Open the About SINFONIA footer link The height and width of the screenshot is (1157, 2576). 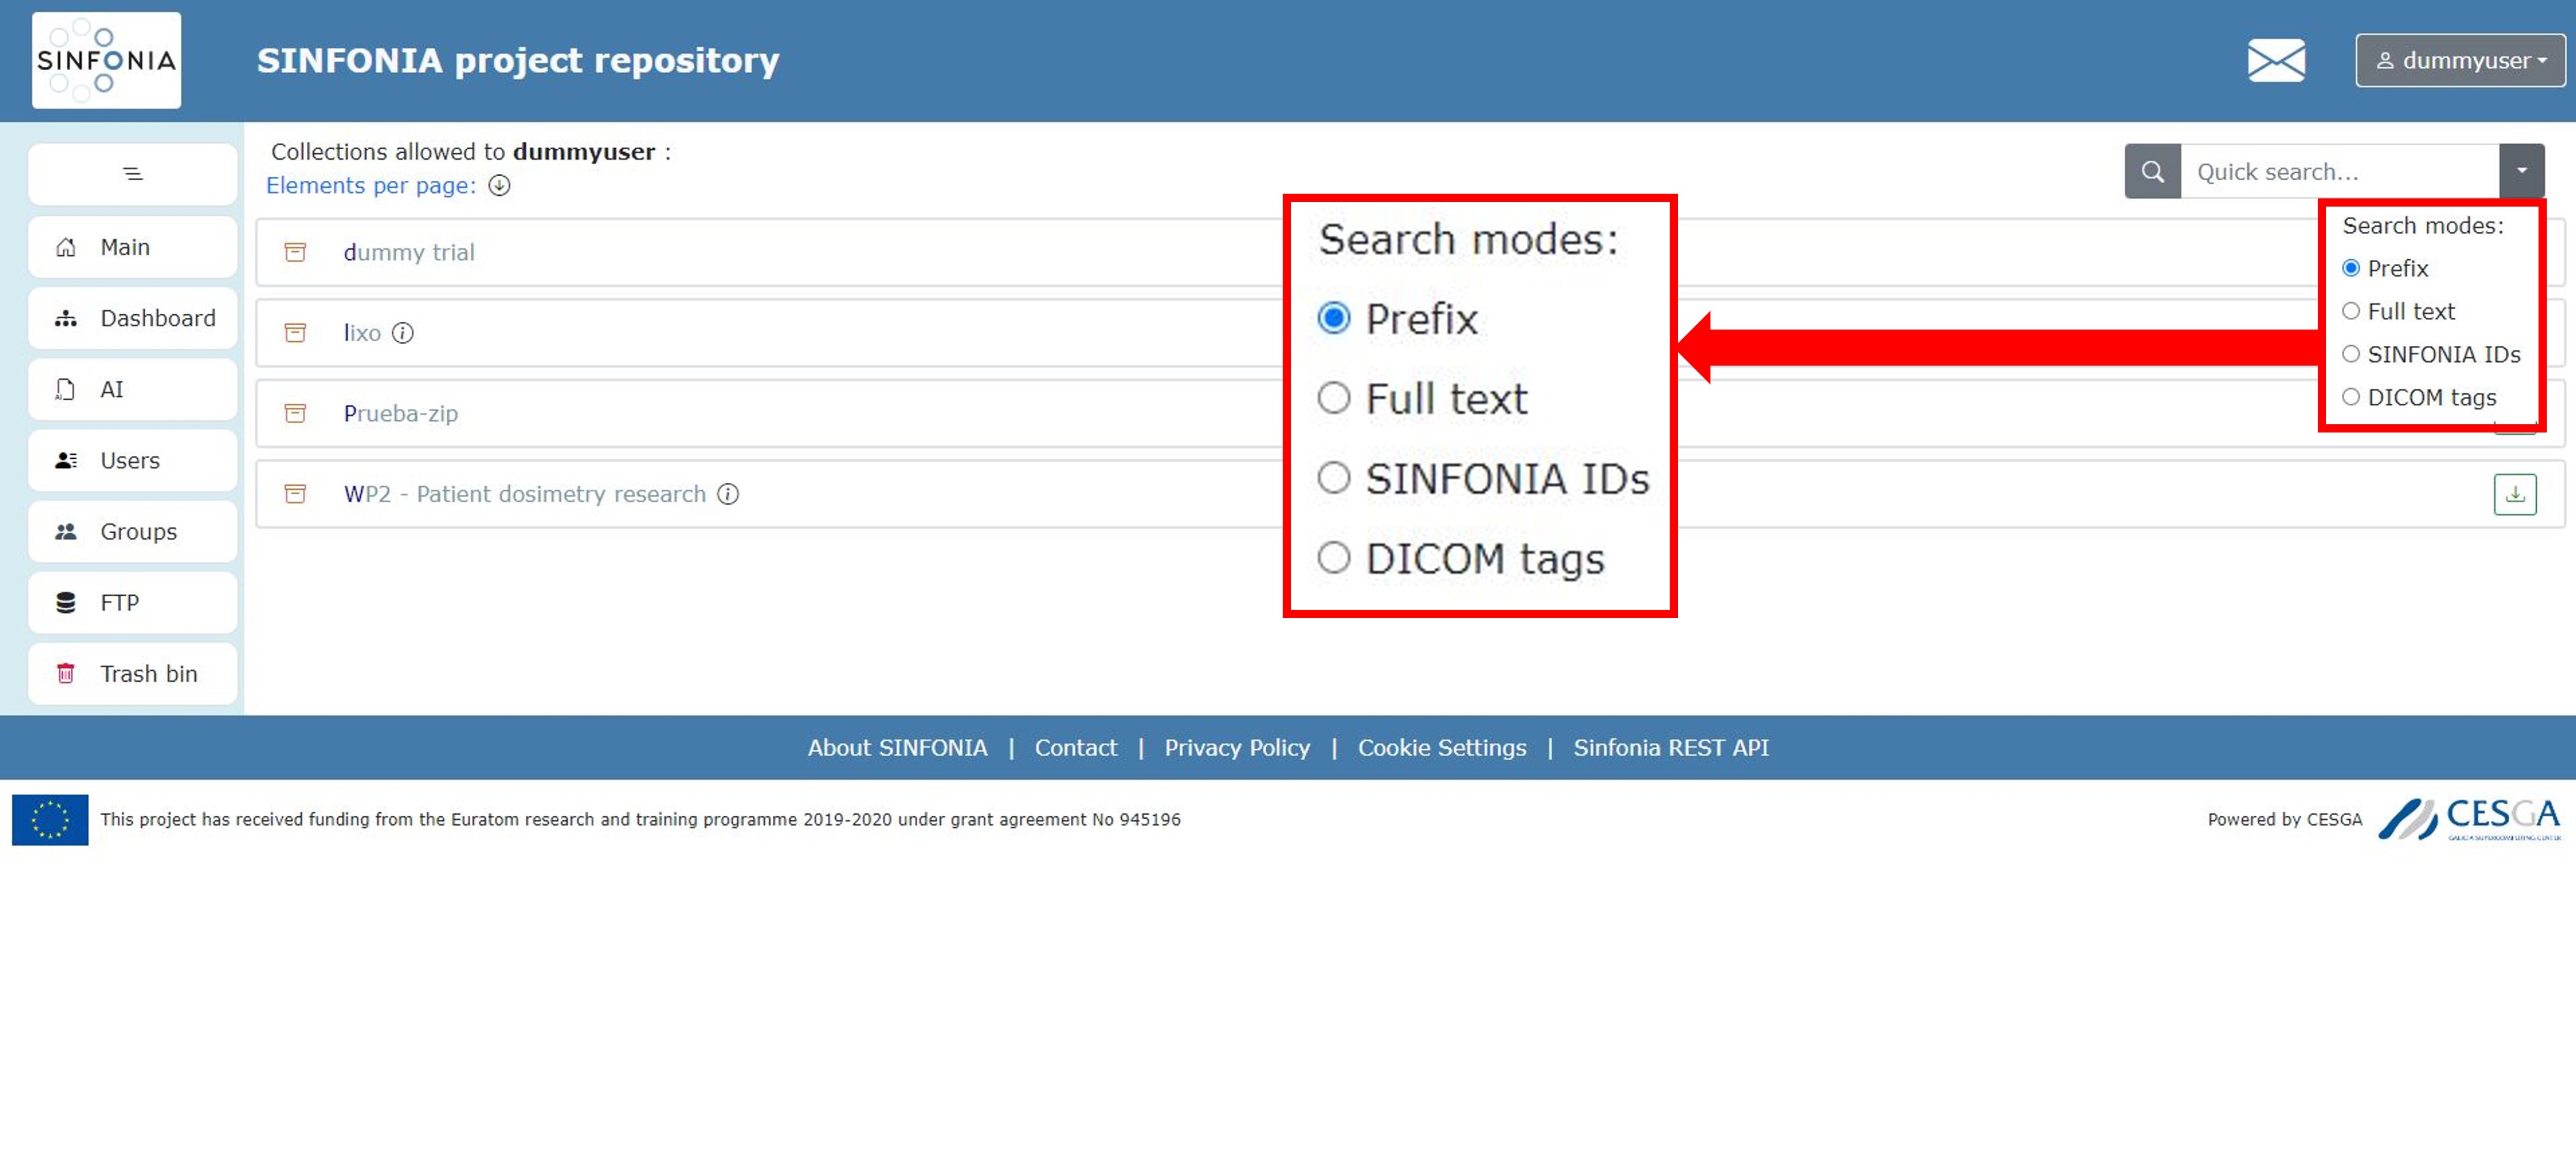pyautogui.click(x=897, y=747)
